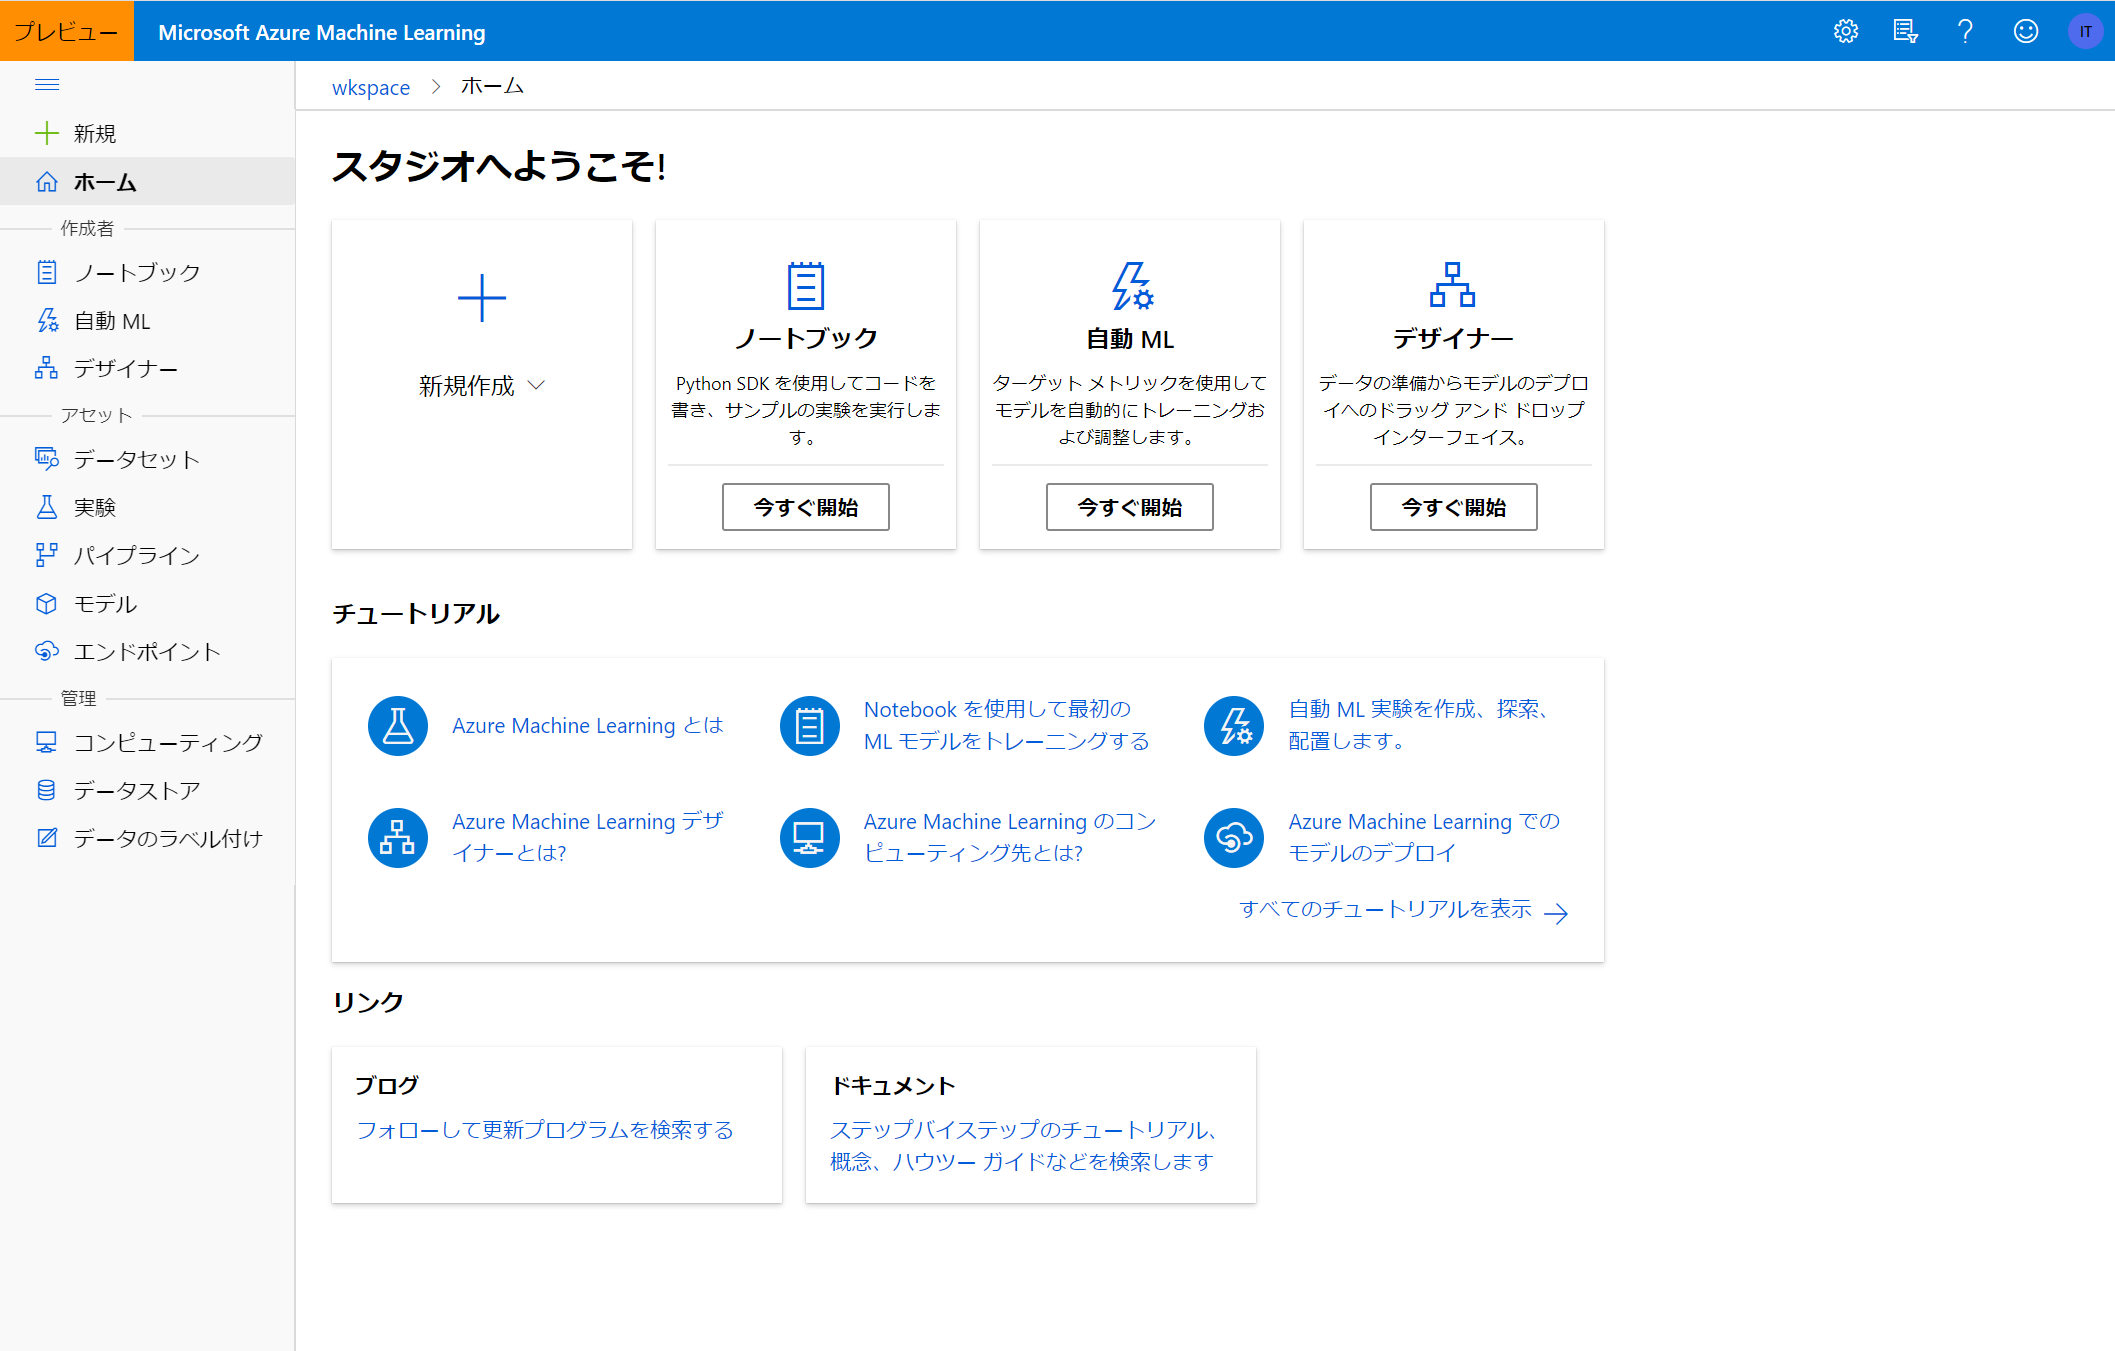
Task: Open settings gear in top bar
Action: pyautogui.click(x=1845, y=31)
